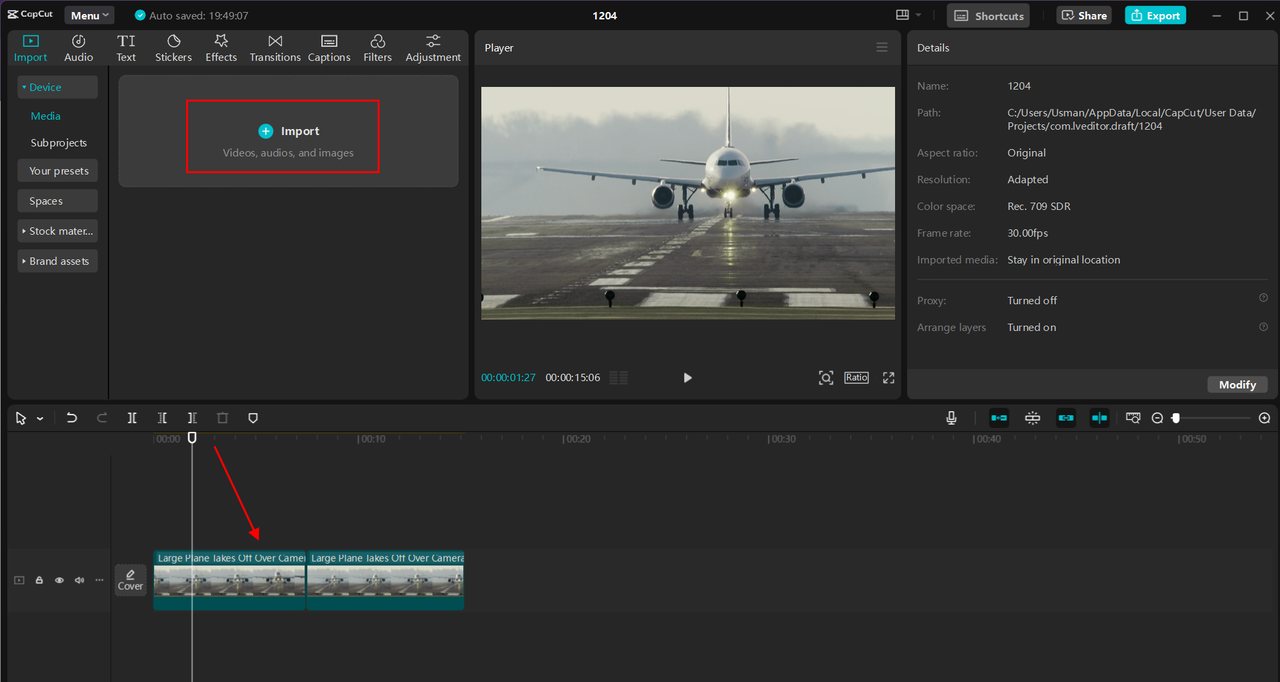Screen dimensions: 1280x682
Task: Toggle main track magnet
Action: (x=999, y=418)
